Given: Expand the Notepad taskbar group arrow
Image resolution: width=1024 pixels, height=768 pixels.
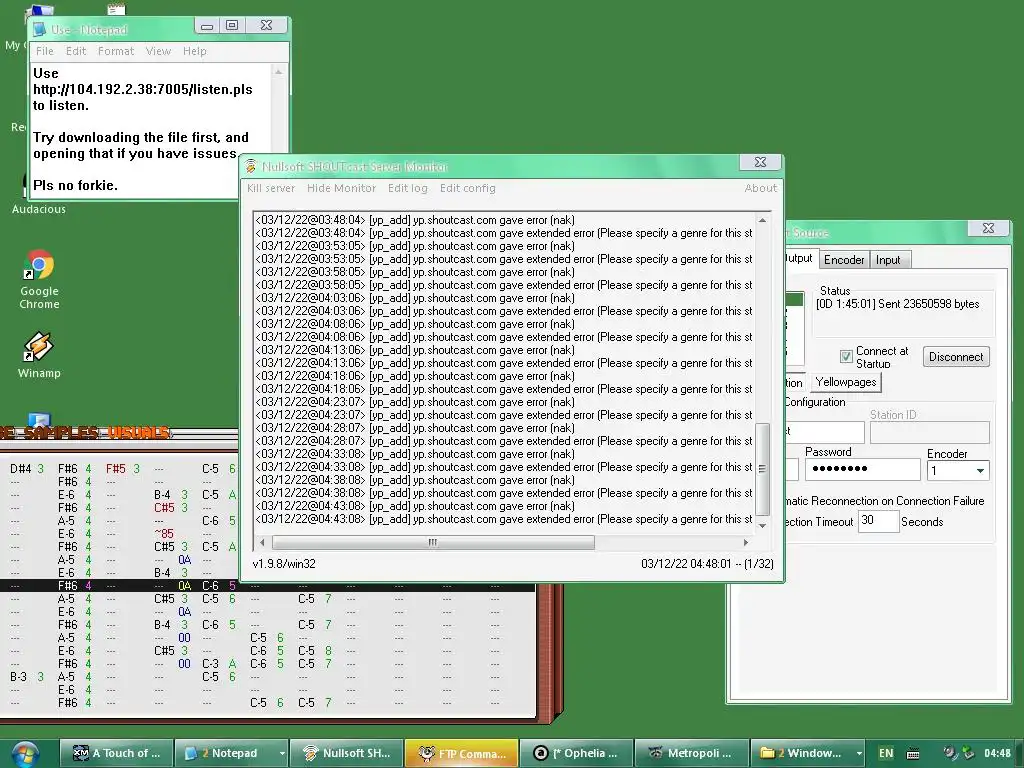Looking at the screenshot, I should [282, 753].
